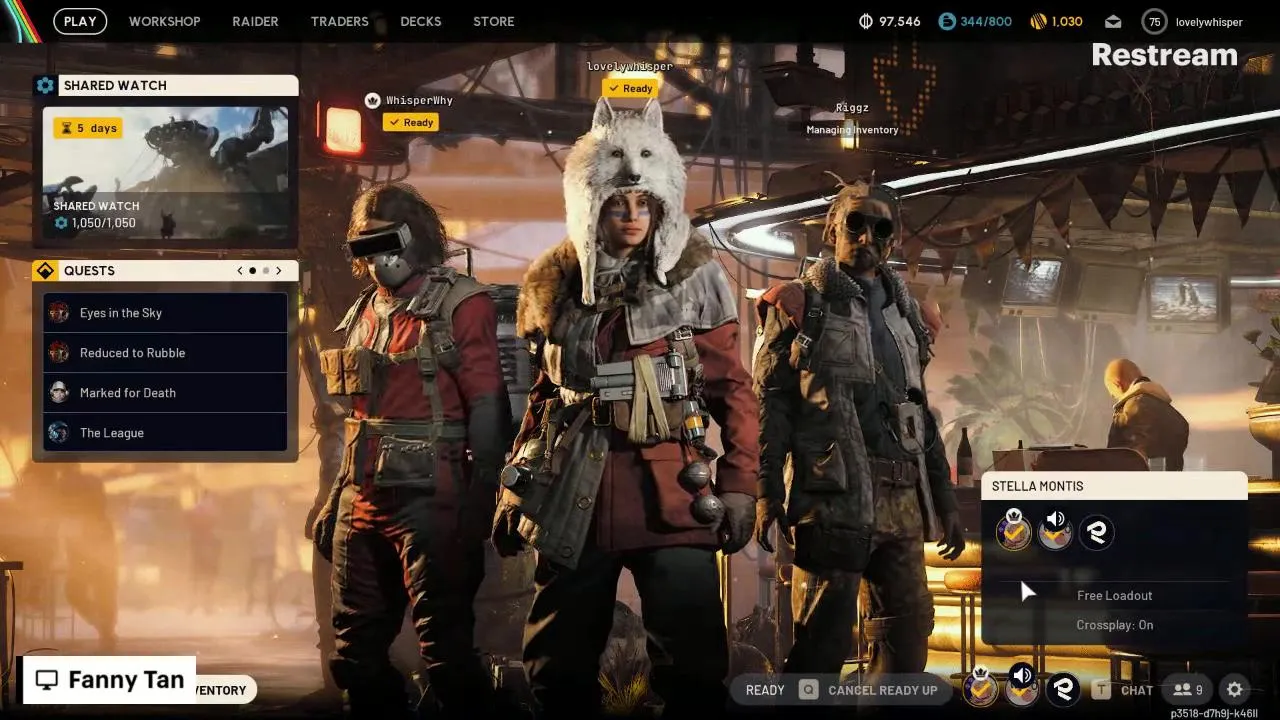Open the settings gear at bottom right

click(1235, 690)
